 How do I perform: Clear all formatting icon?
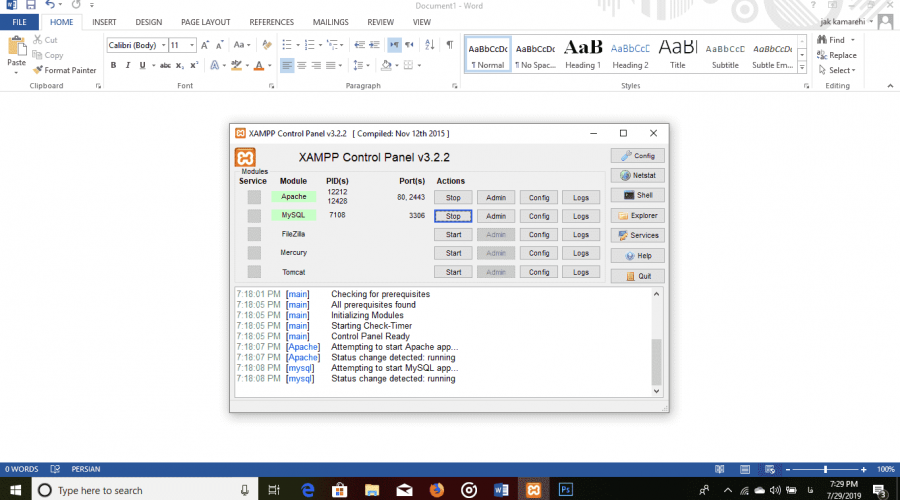click(x=267, y=45)
